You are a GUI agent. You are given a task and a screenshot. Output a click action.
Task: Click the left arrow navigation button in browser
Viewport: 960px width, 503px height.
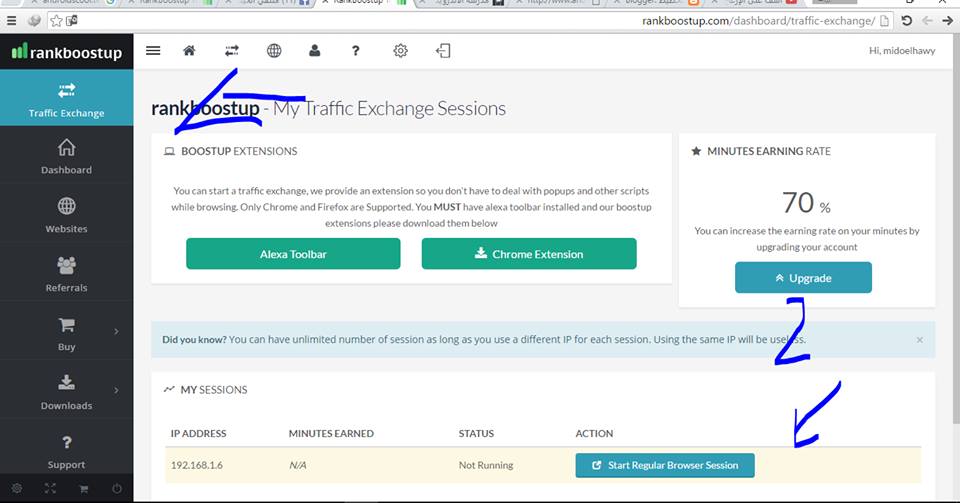point(928,21)
